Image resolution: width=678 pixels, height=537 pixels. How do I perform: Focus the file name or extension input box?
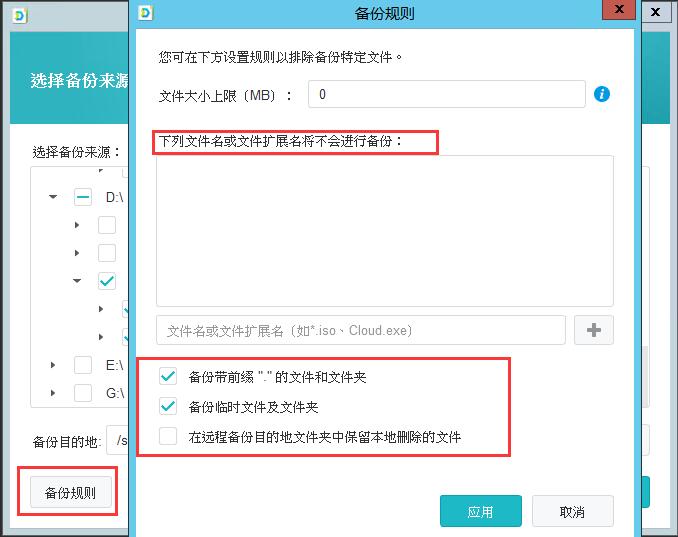360,330
